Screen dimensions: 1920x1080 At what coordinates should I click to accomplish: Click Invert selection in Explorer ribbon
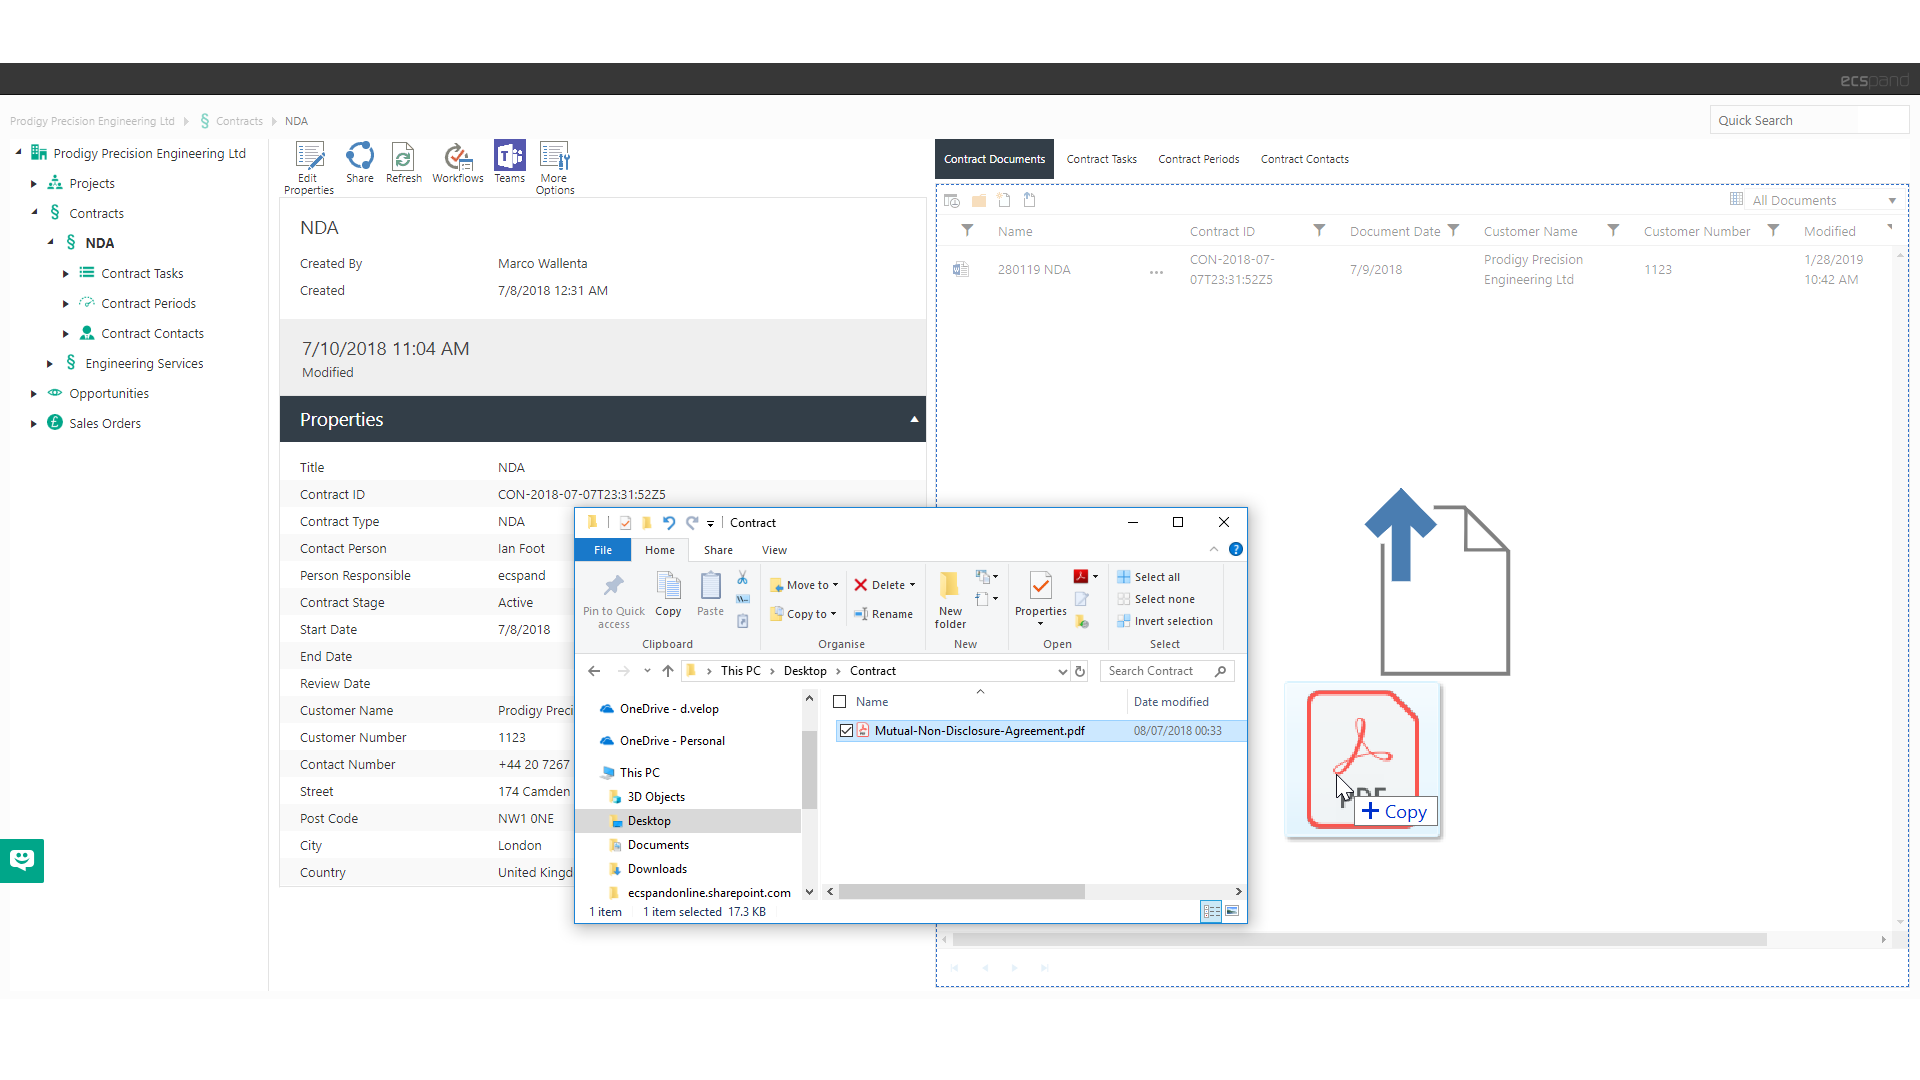[1164, 621]
